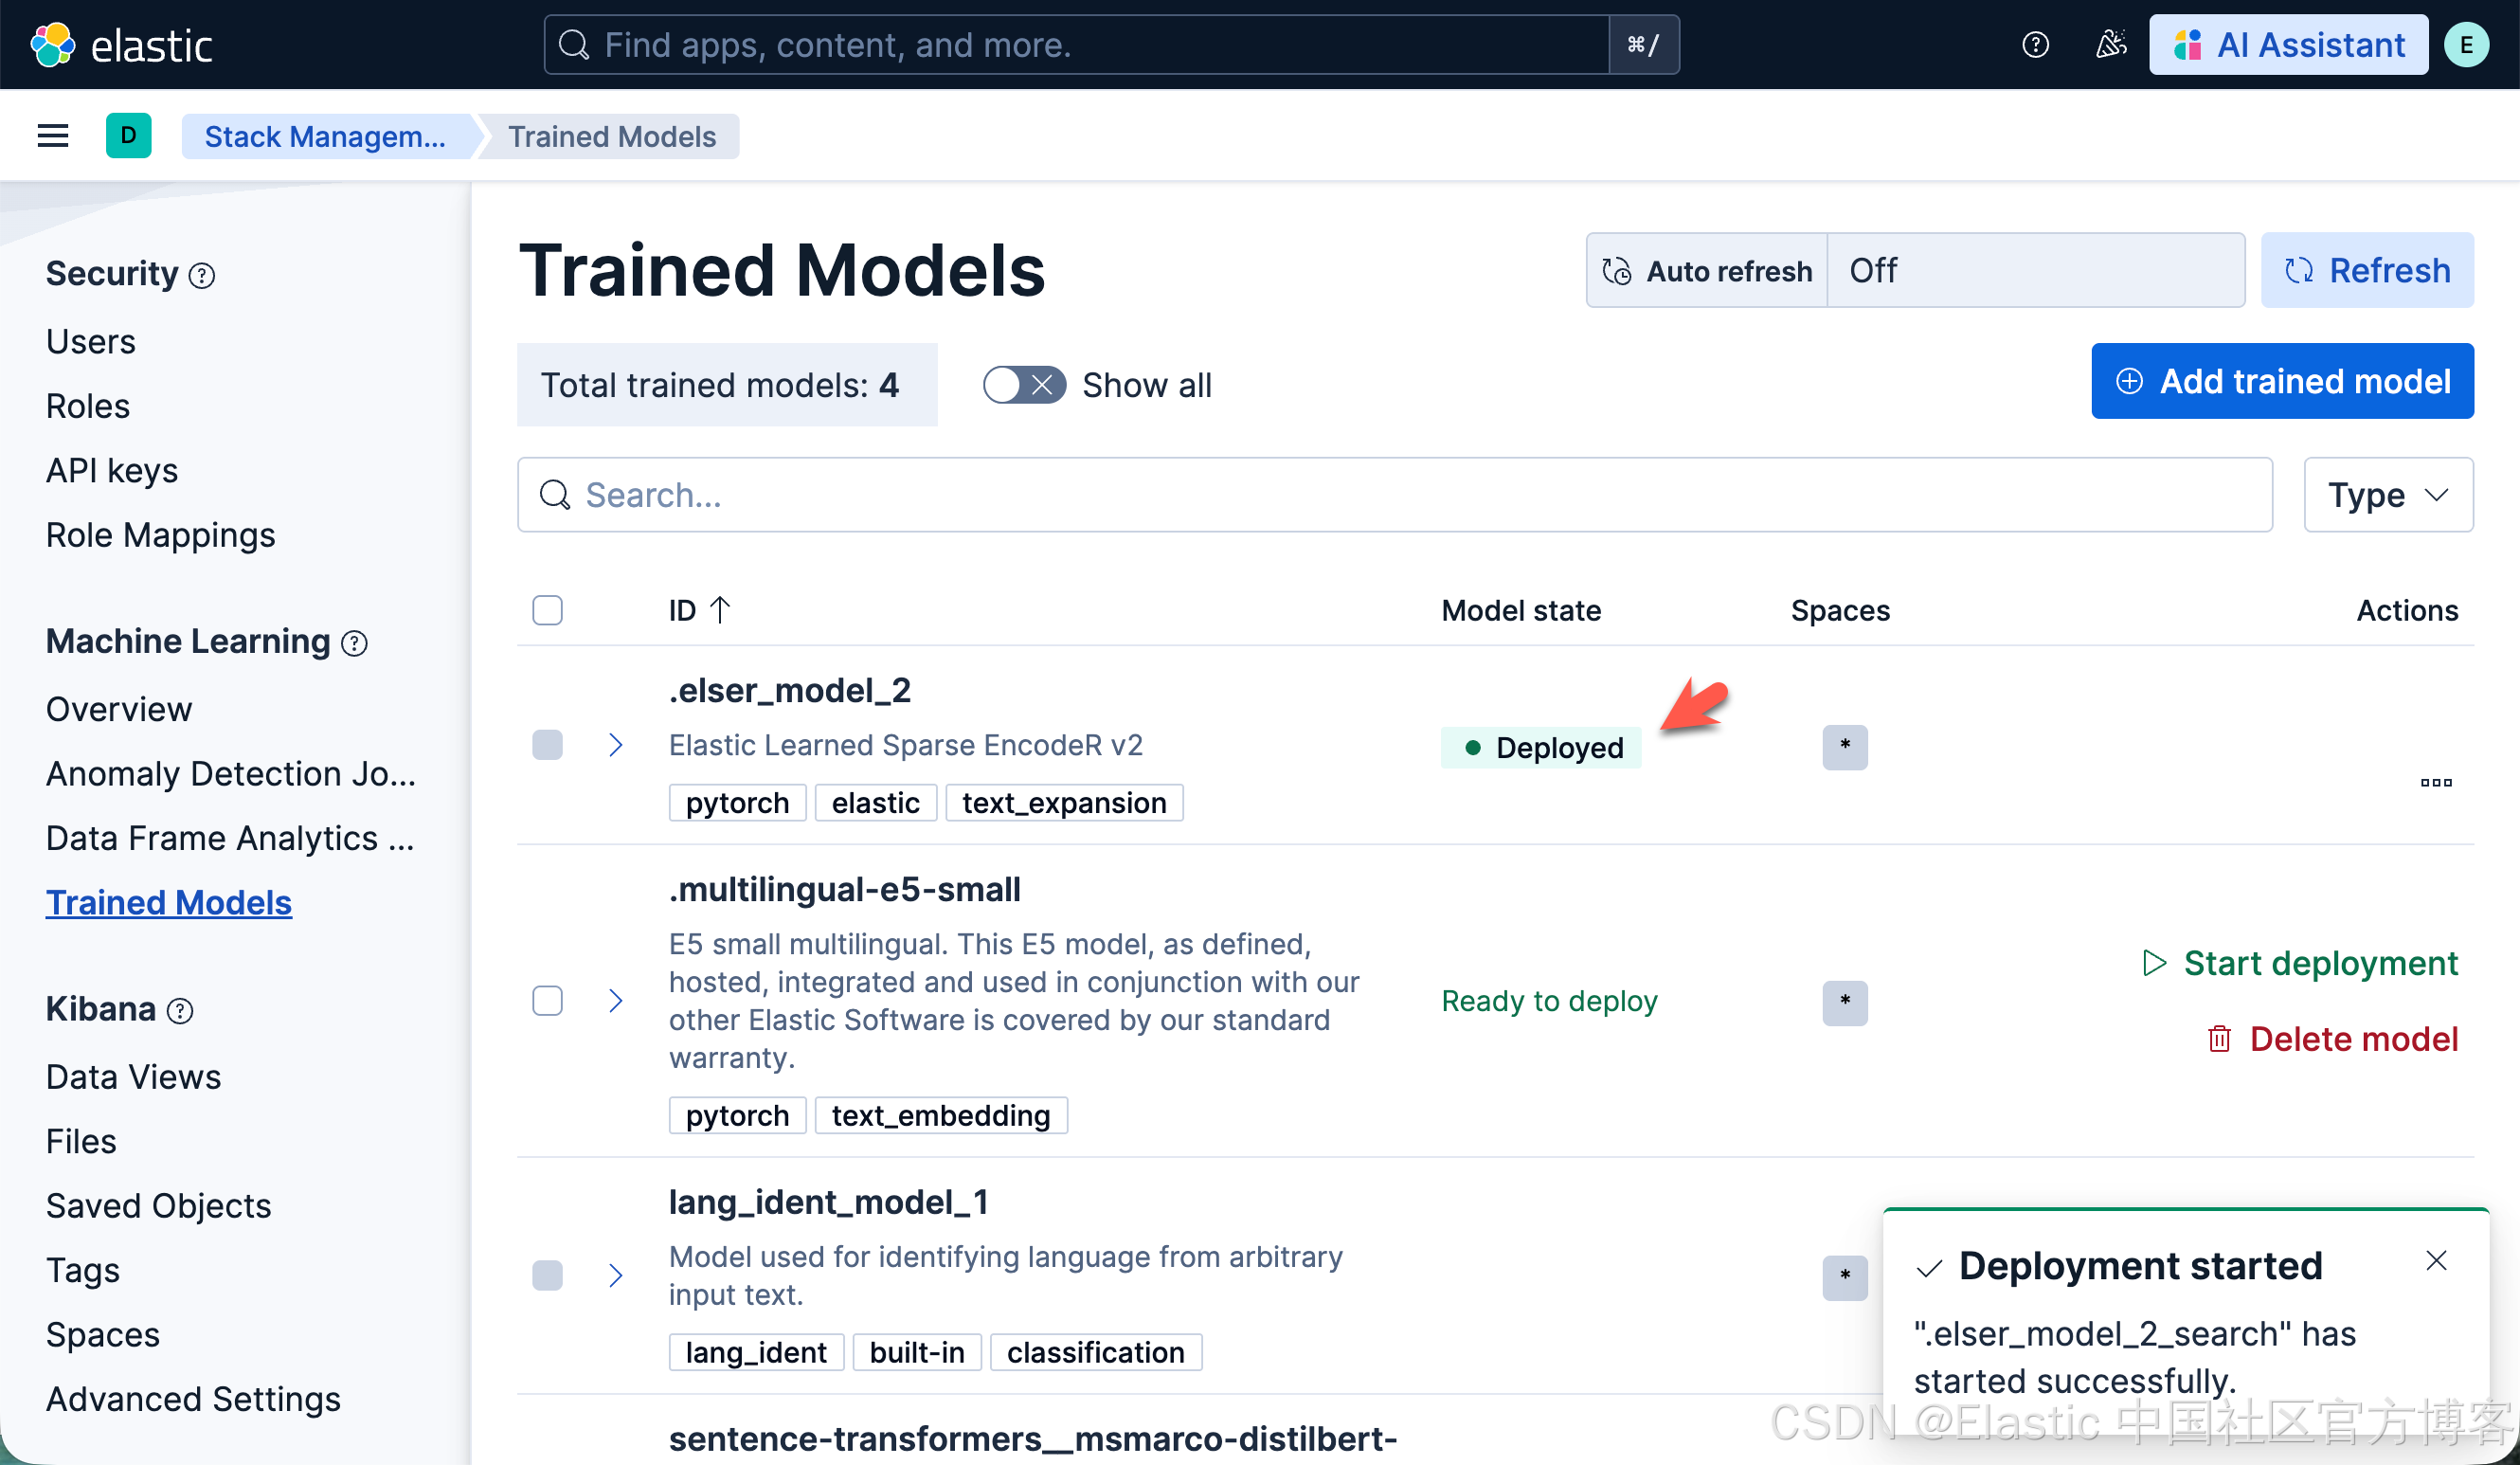2520x1465 pixels.
Task: Go to Stack Management breadcrumb
Action: [325, 136]
